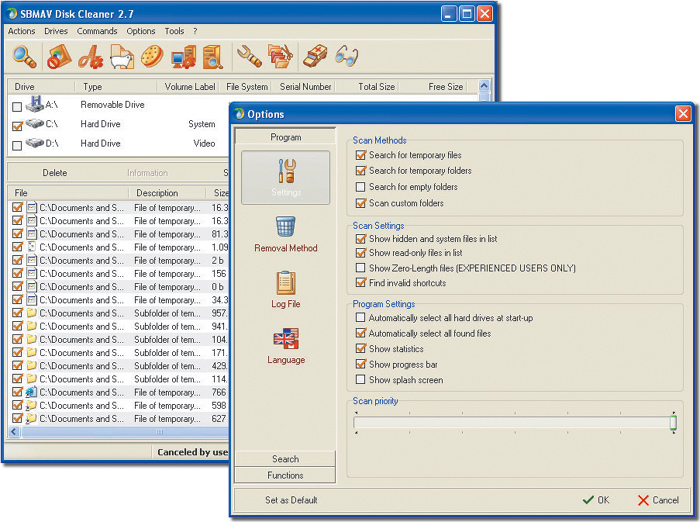Toggle Search for temporary files checkbox

(361, 155)
